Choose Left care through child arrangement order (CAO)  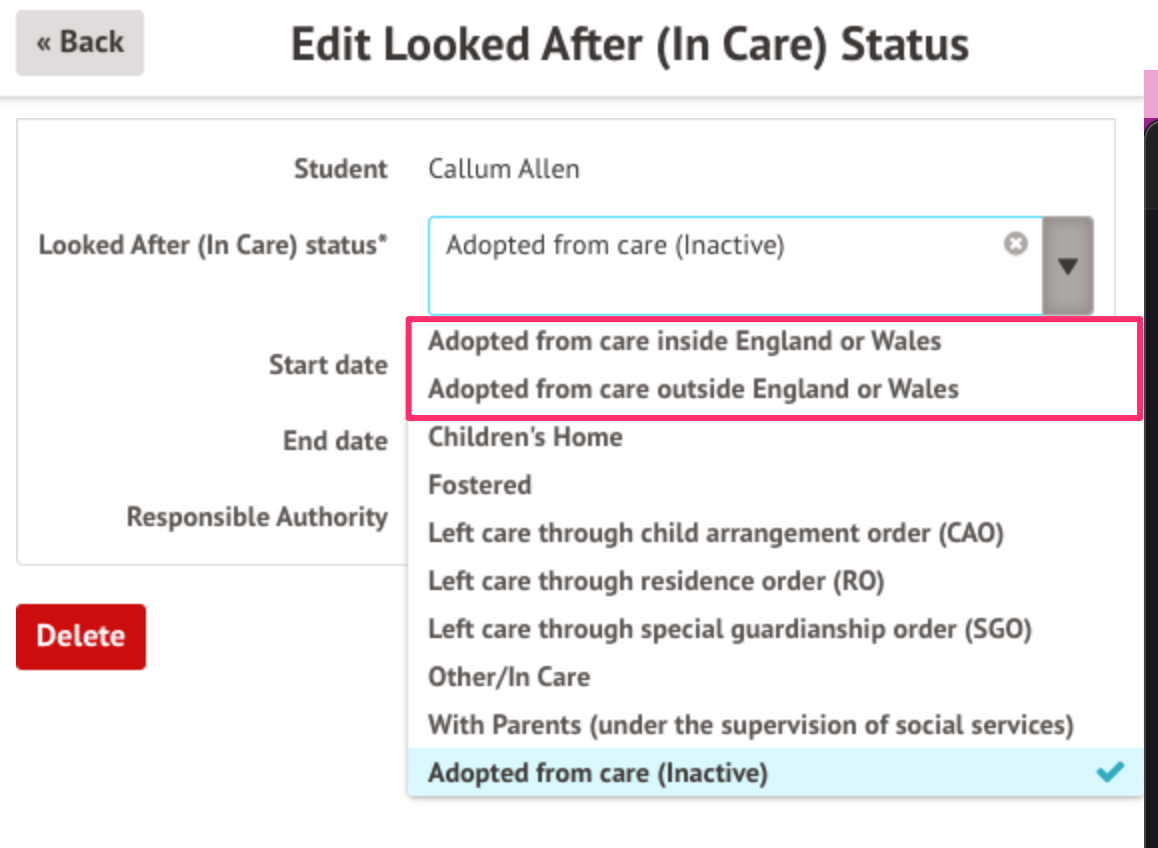[x=715, y=533]
